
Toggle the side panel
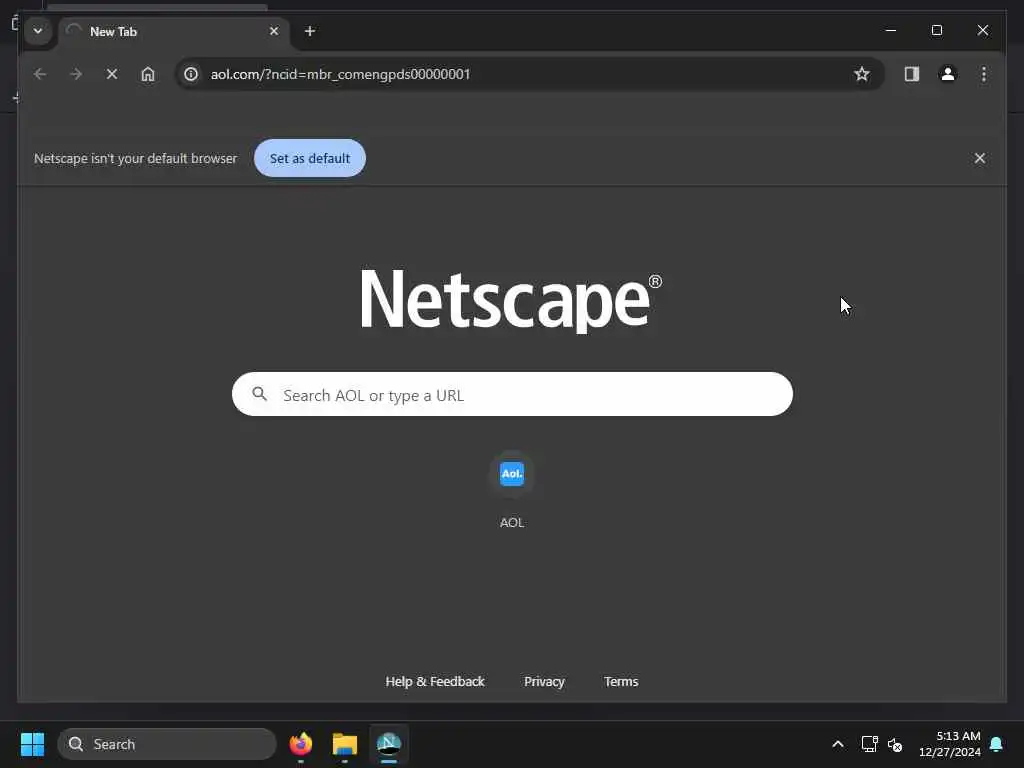(x=912, y=74)
